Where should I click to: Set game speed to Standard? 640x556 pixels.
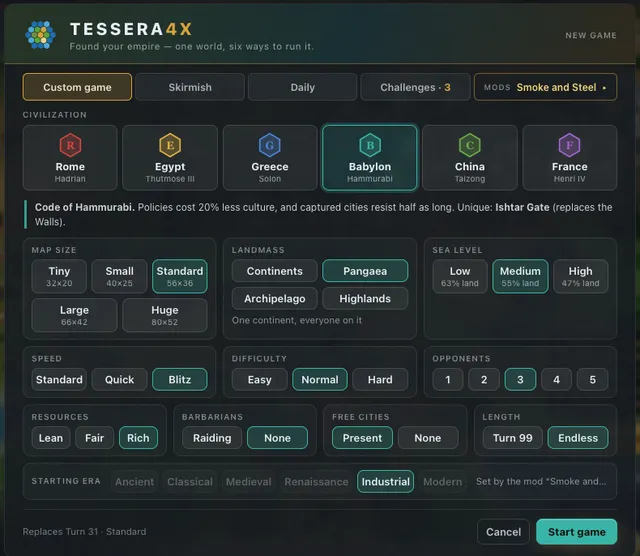click(59, 379)
